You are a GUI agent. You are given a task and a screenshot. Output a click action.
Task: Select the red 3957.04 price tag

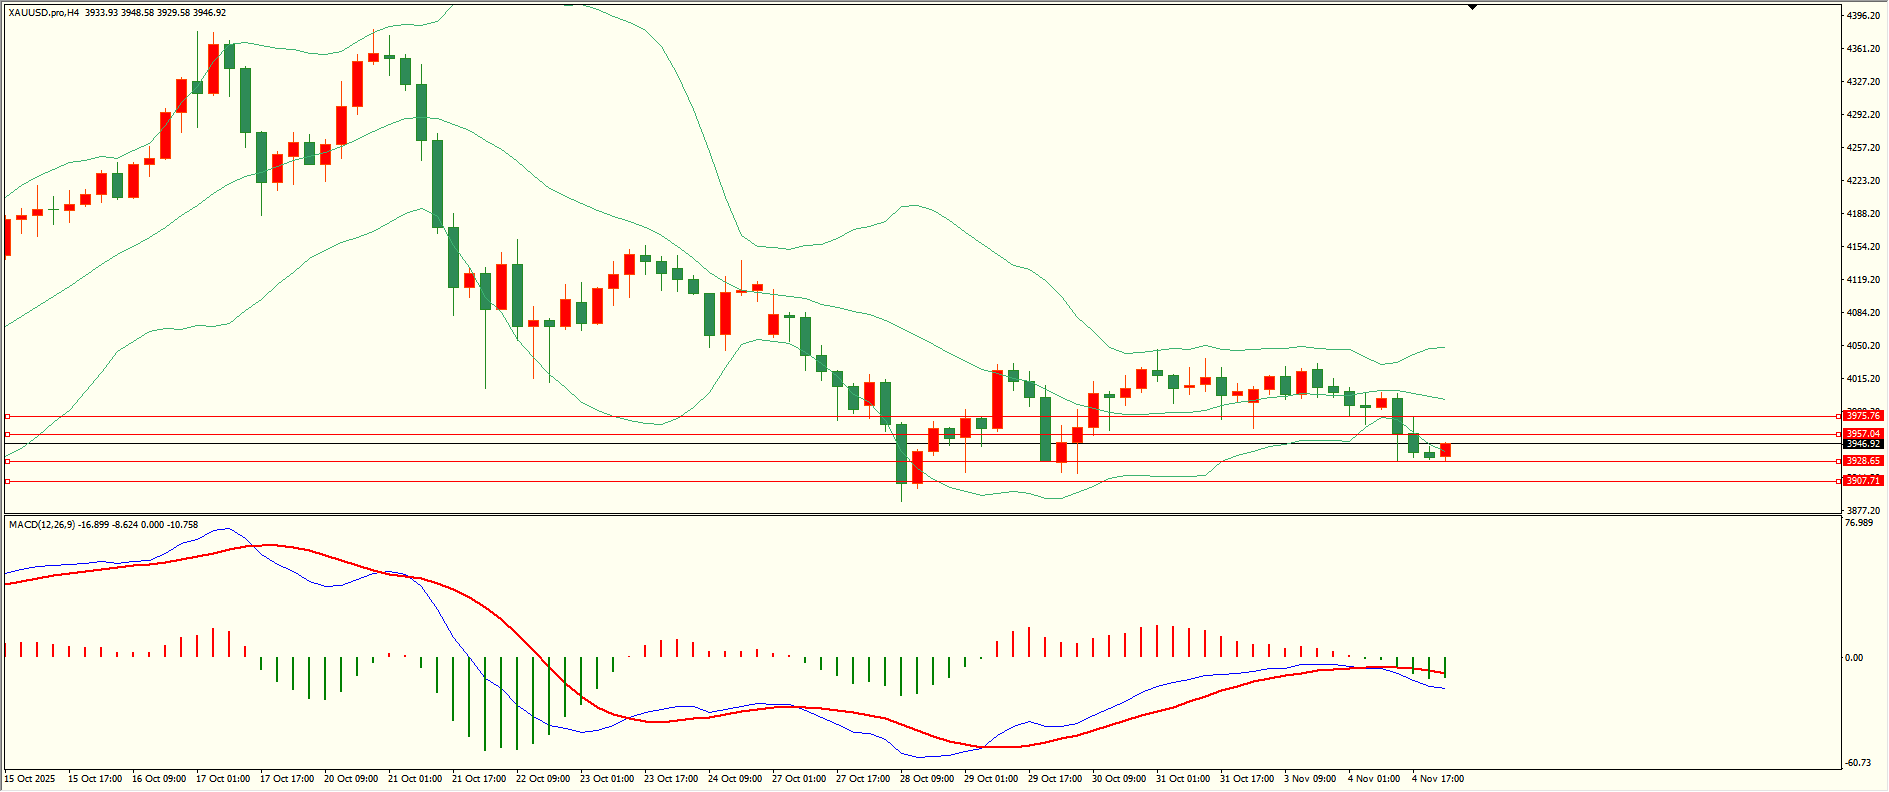pos(1862,434)
